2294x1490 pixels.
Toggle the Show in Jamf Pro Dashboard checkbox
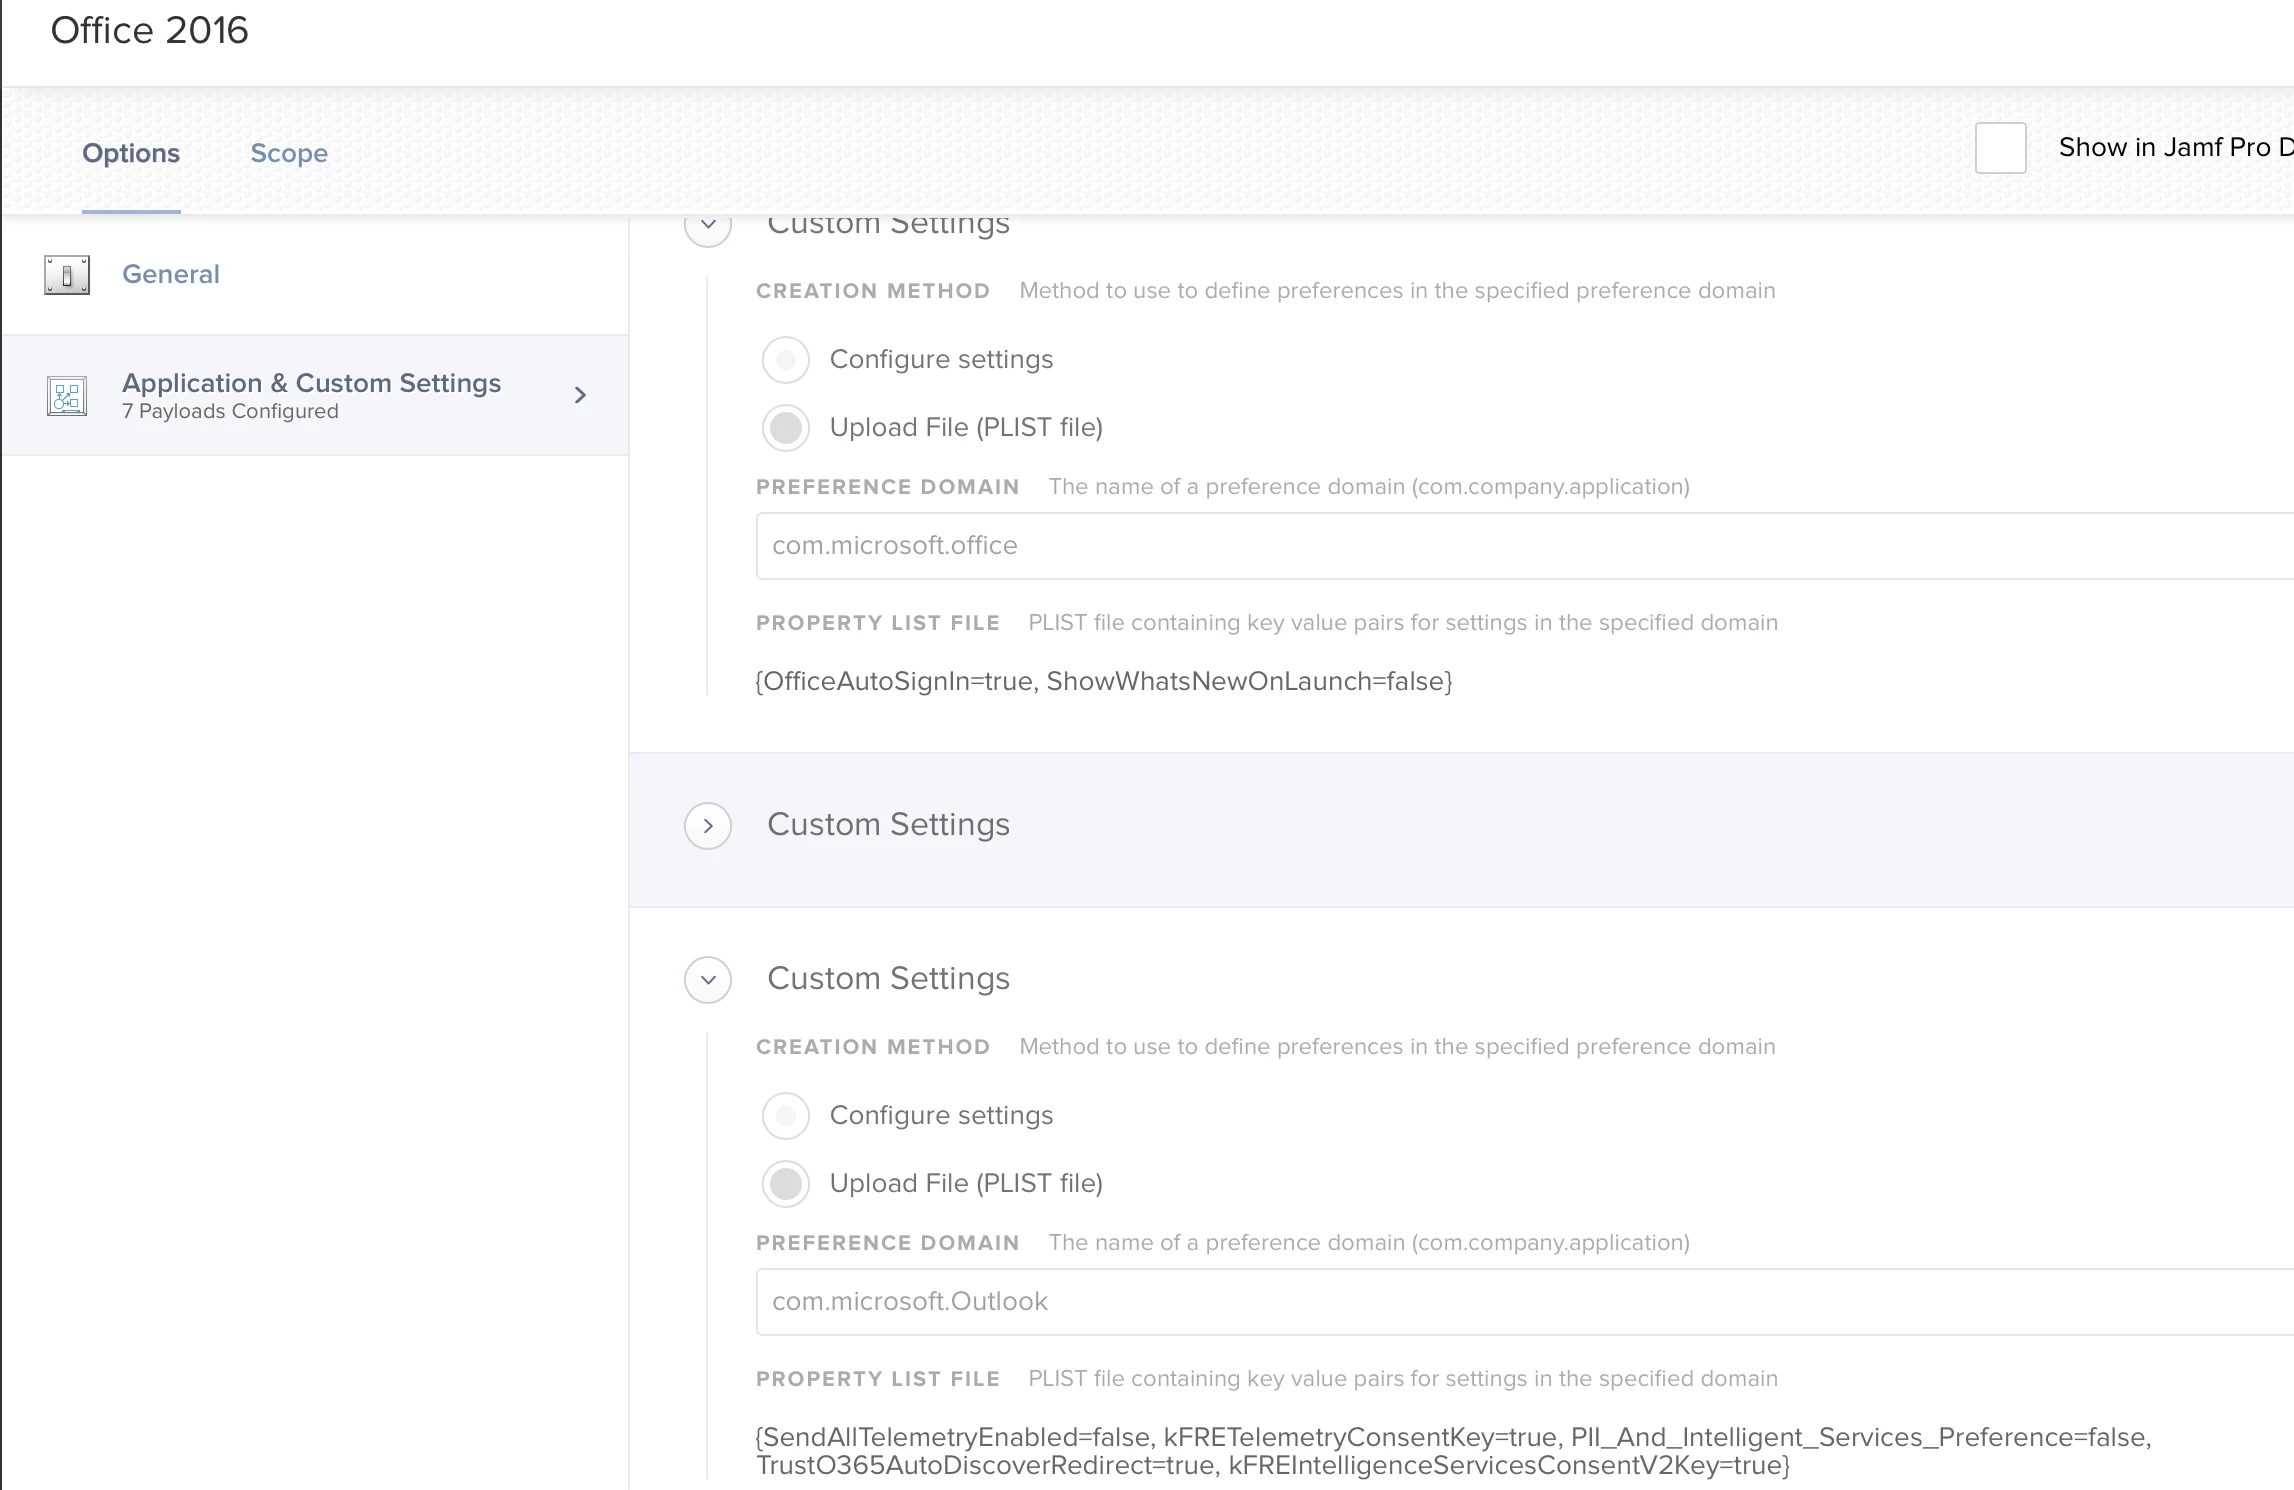[x=2000, y=148]
